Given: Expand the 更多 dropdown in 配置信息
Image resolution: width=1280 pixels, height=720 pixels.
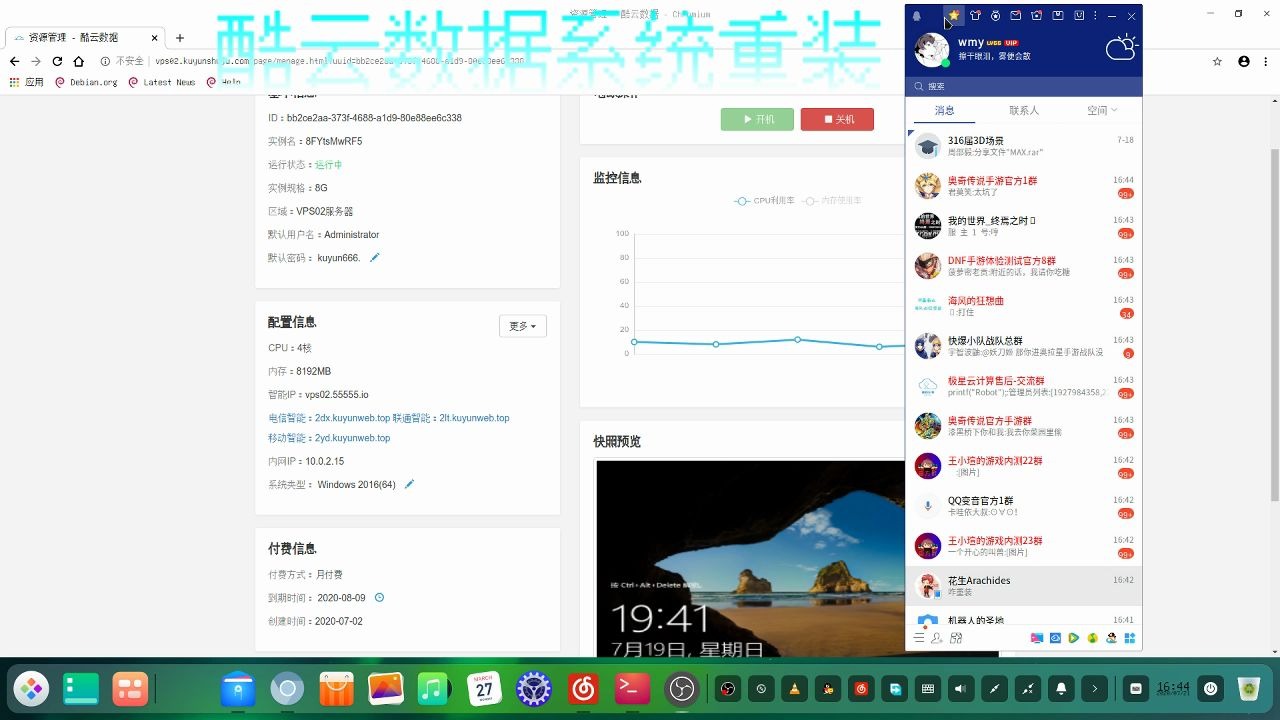Looking at the screenshot, I should coord(523,326).
